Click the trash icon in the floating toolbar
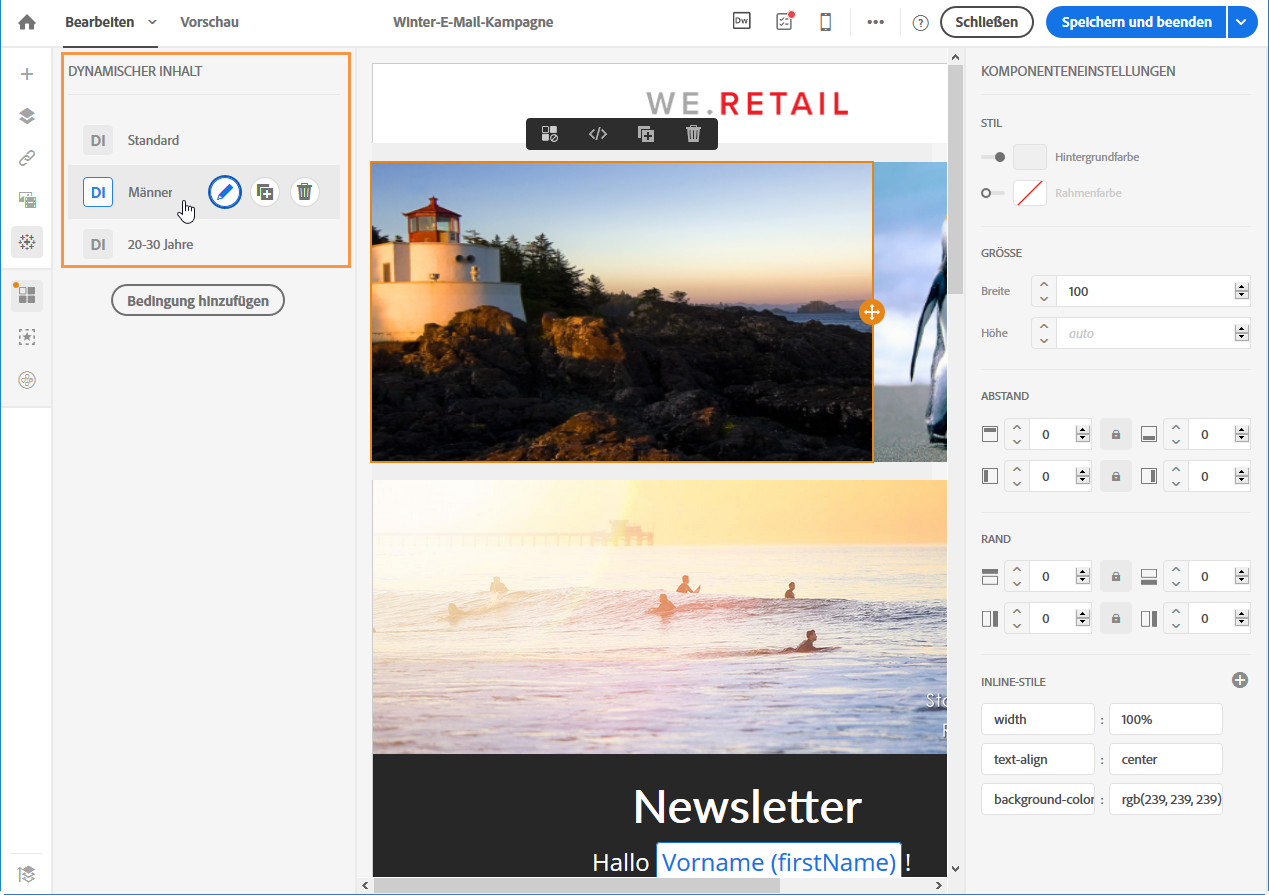 (x=693, y=134)
